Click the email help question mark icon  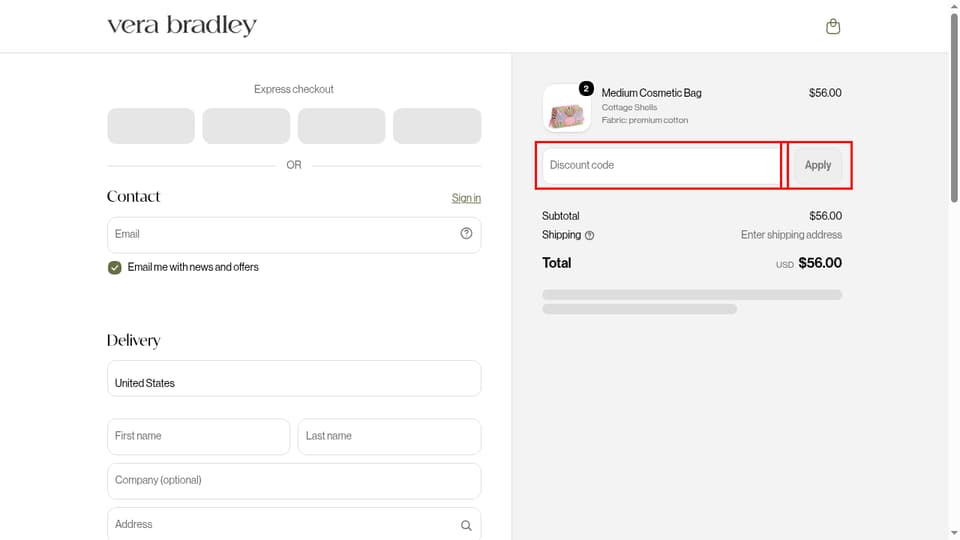(467, 233)
